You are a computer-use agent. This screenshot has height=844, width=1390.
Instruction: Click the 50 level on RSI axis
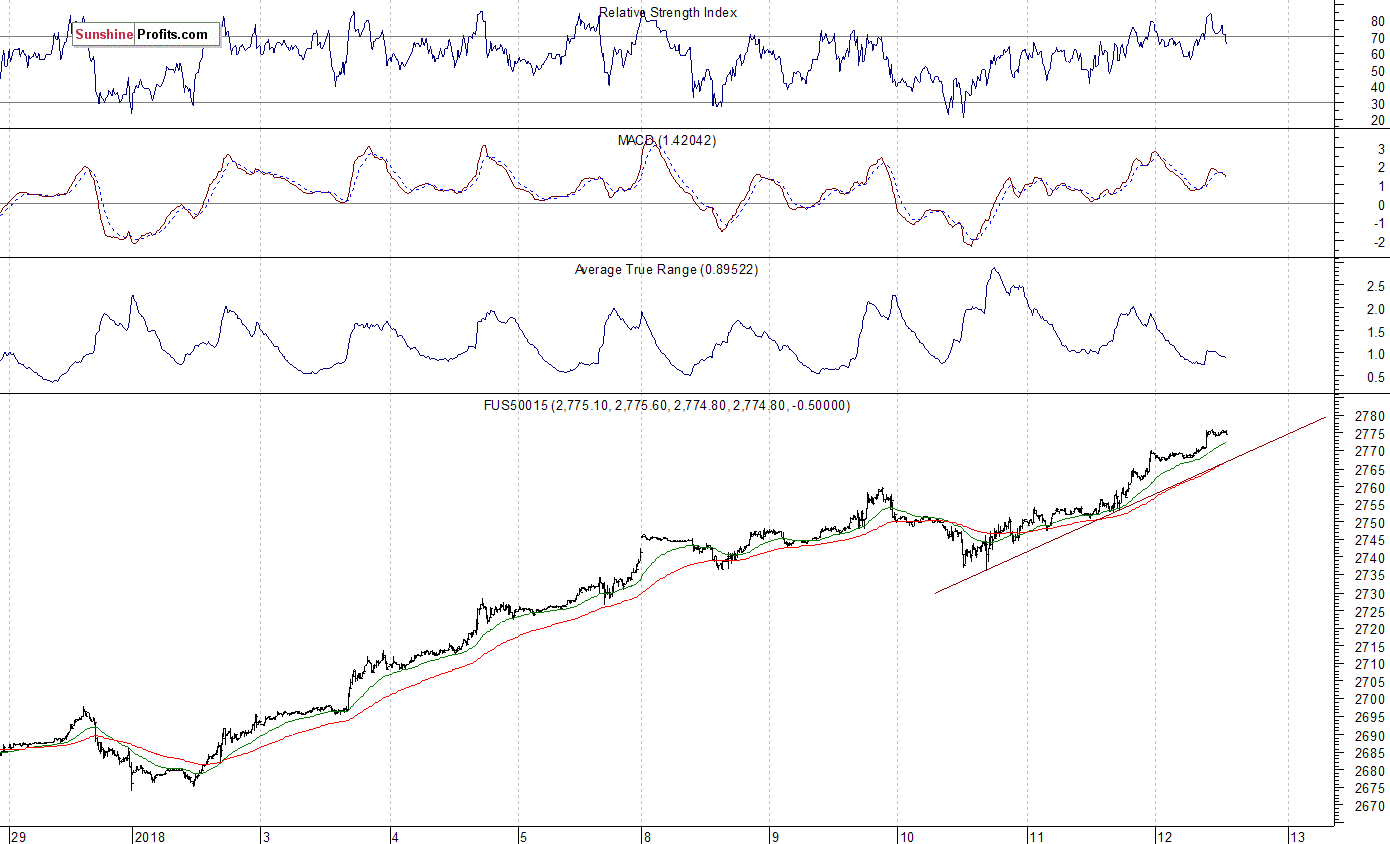1378,71
